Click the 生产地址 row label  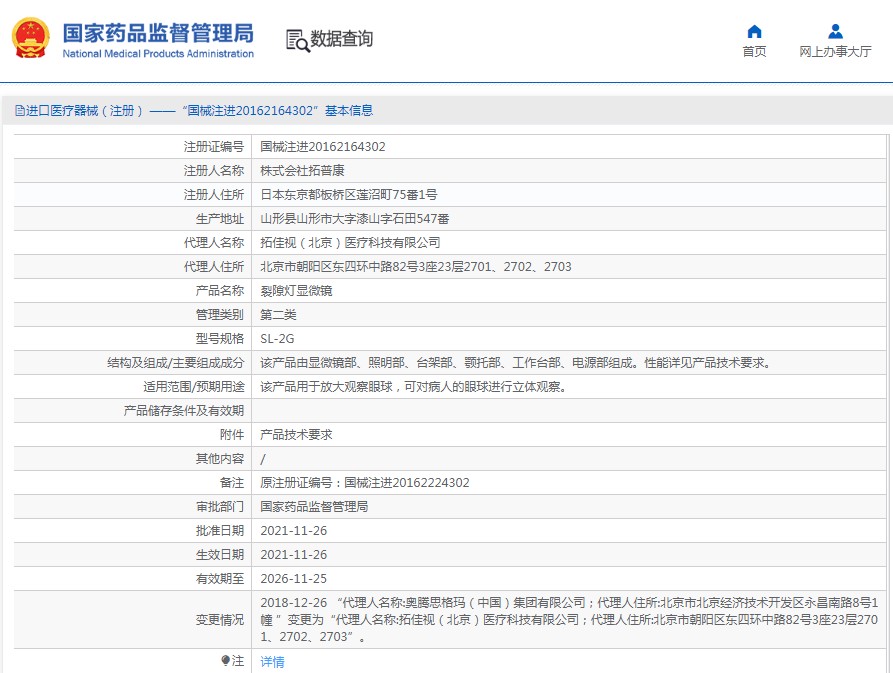pyautogui.click(x=220, y=219)
